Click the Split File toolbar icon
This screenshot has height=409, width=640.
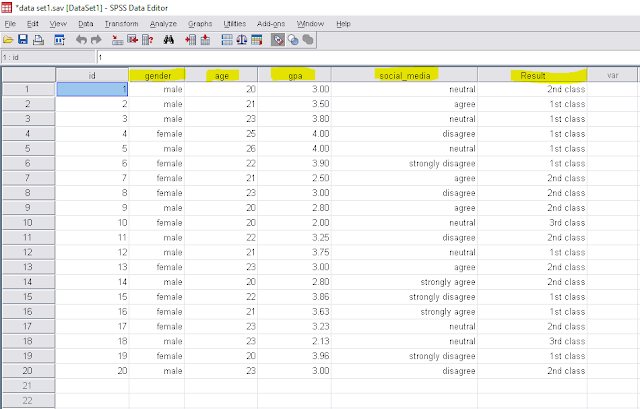227,40
